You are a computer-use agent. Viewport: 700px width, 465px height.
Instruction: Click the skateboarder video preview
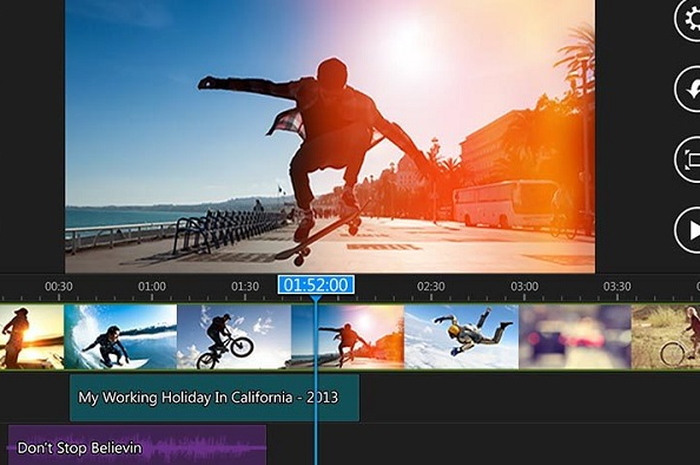point(330,136)
